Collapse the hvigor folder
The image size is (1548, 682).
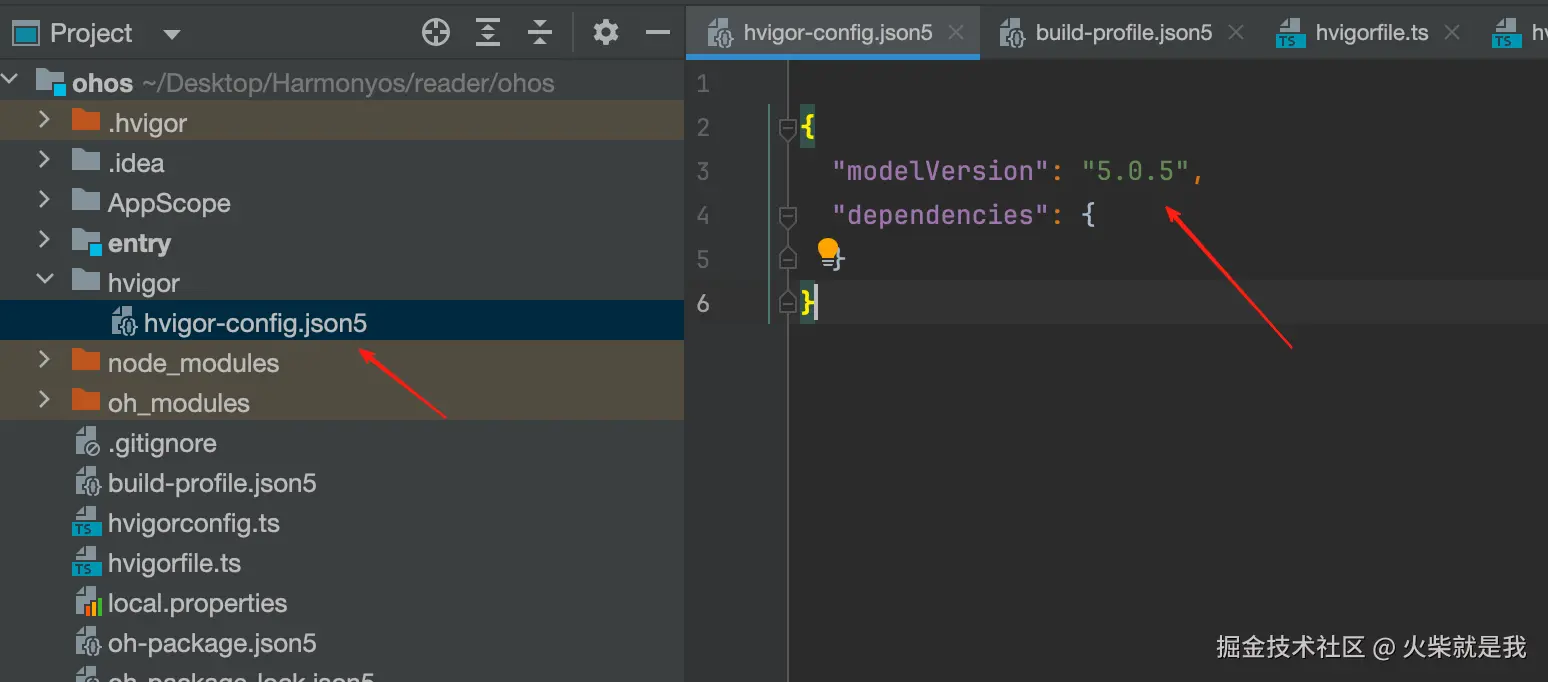click(44, 280)
